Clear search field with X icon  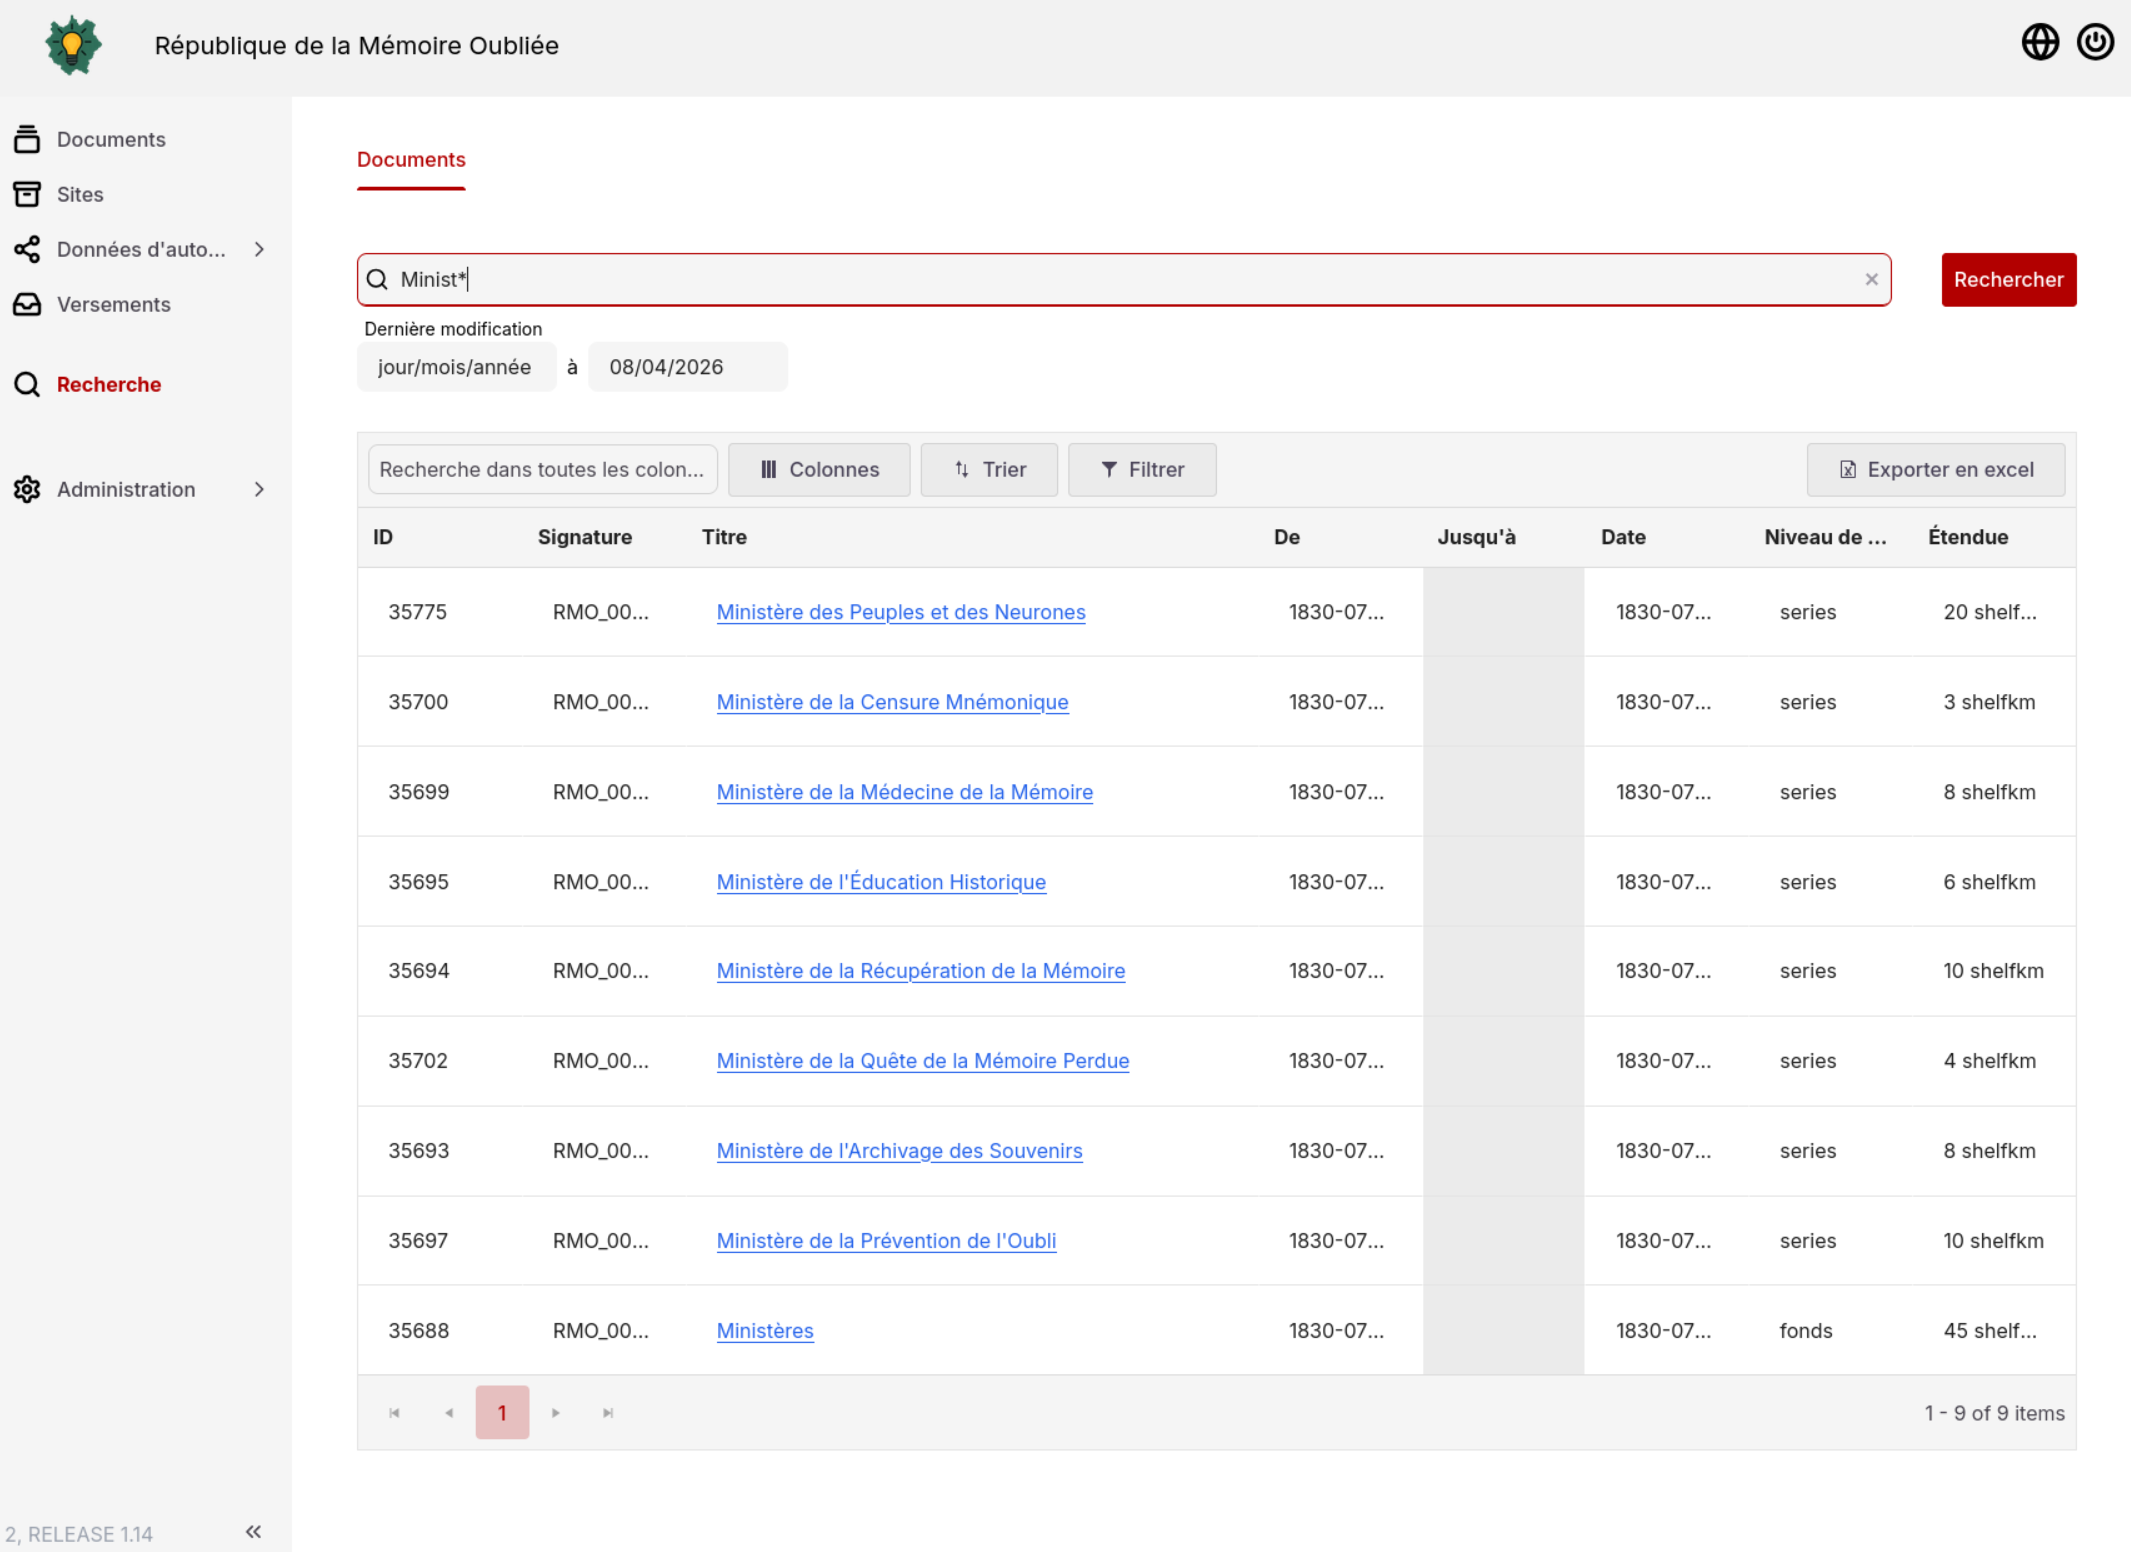click(1871, 280)
